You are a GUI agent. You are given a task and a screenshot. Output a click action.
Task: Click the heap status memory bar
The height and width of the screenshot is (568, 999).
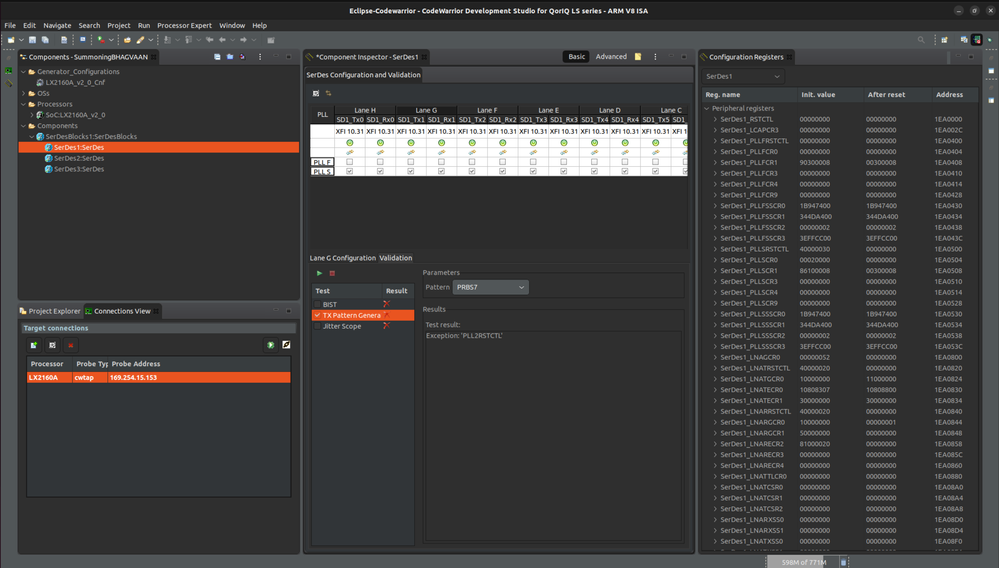coord(803,562)
